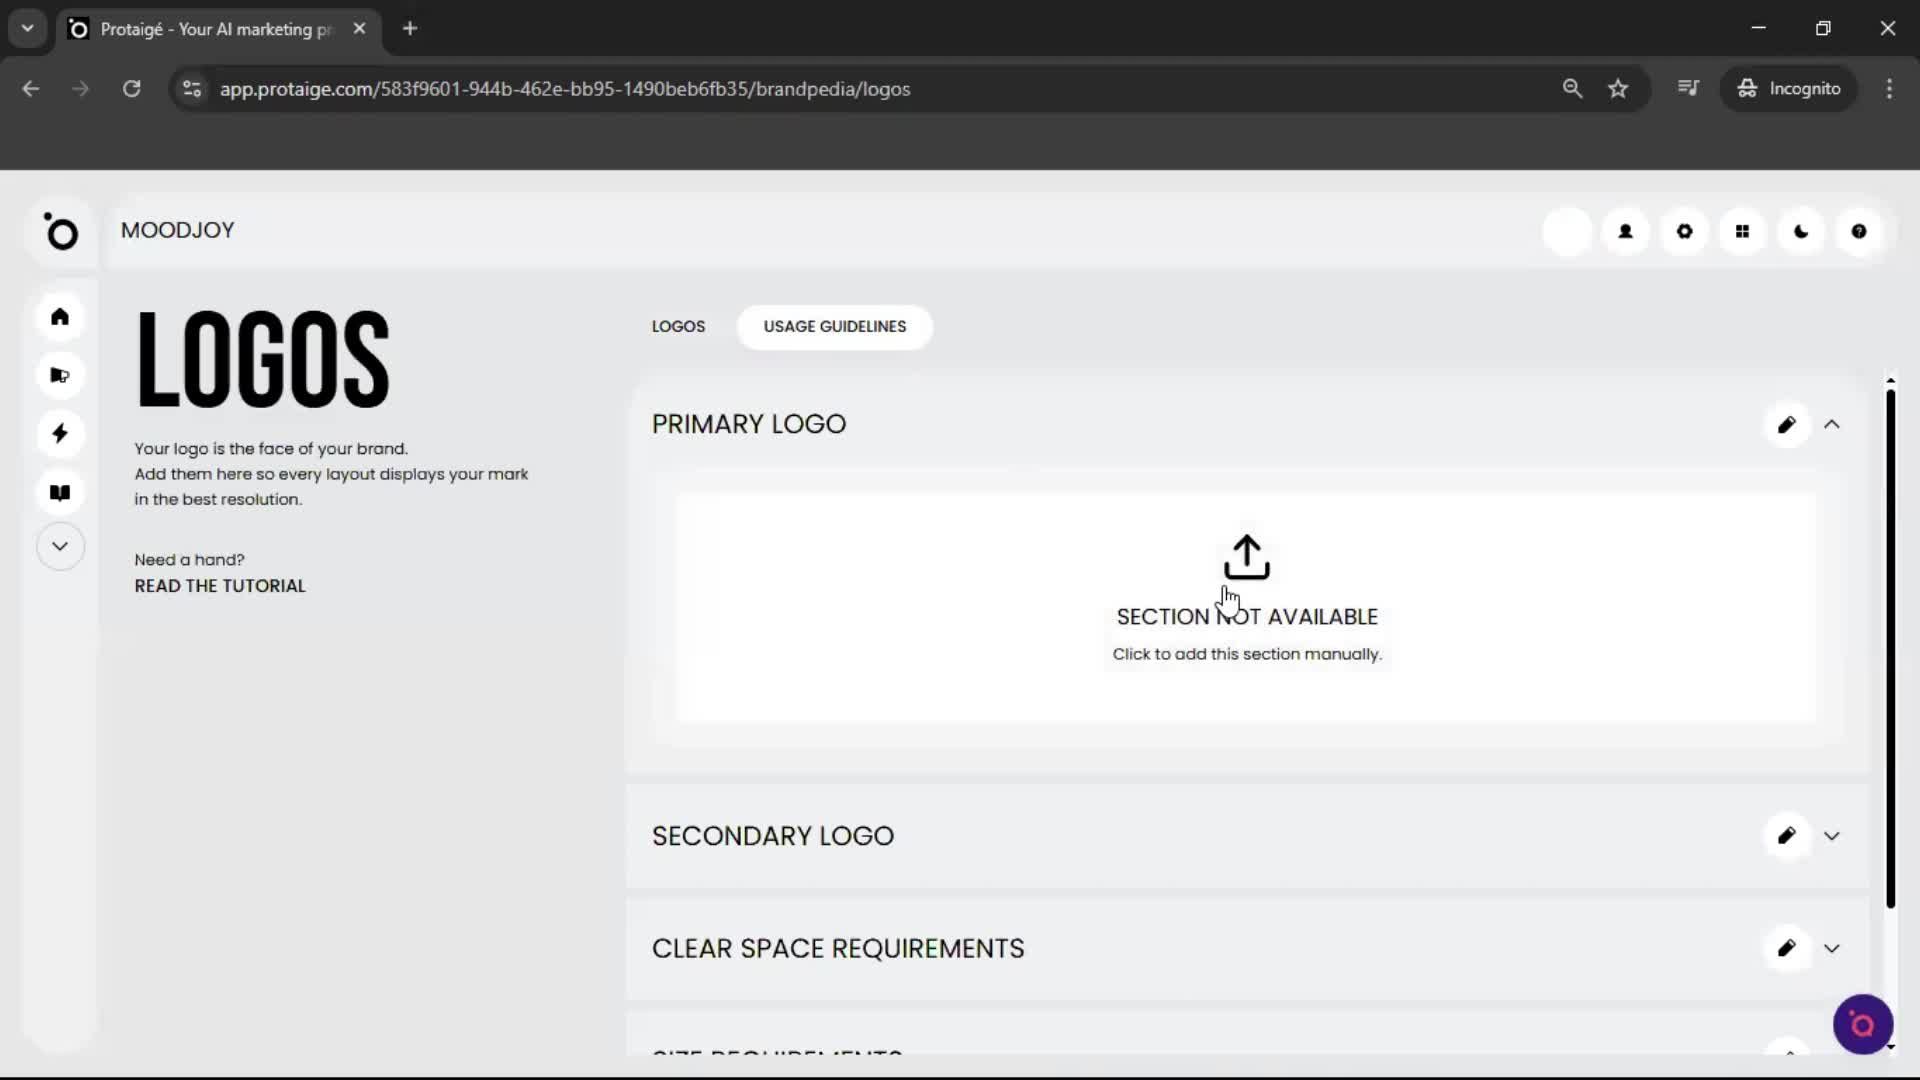Image resolution: width=1920 pixels, height=1080 pixels.
Task: Switch to the Logos tab
Action: tap(678, 327)
